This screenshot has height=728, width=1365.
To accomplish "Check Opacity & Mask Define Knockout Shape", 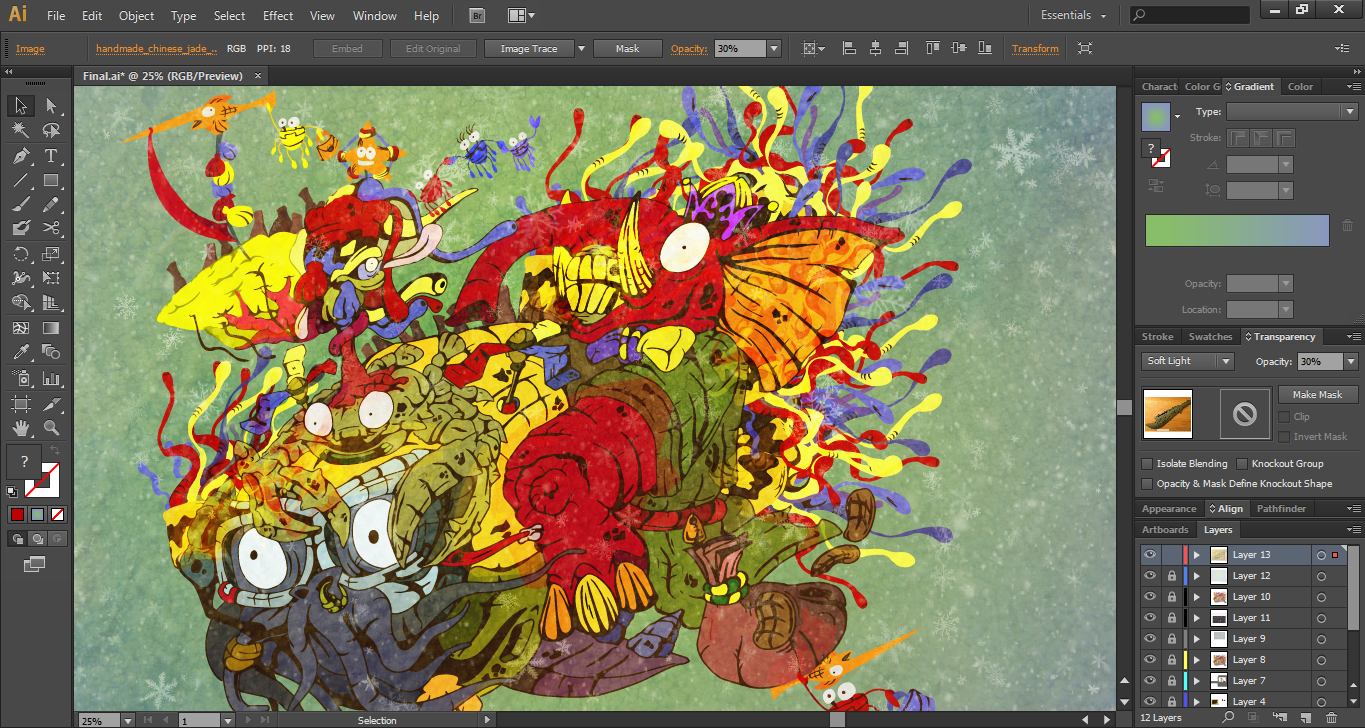I will click(1147, 484).
